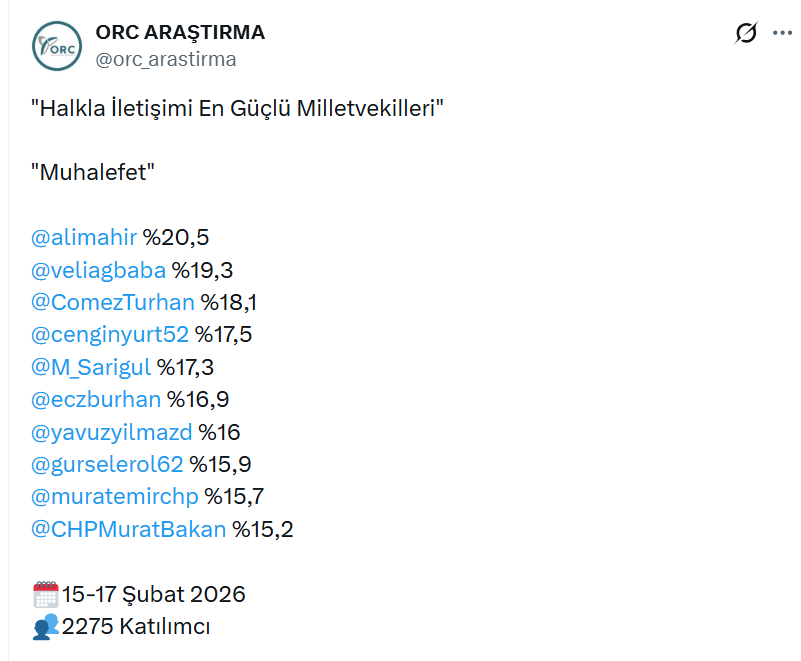This screenshot has height=661, width=801.
Task: Click the "Muhalefet" text line
Action: tap(94, 172)
